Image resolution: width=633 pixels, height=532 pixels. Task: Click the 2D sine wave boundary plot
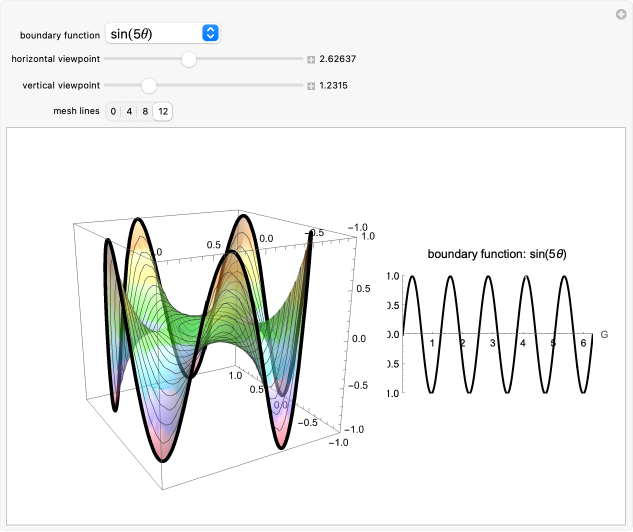pyautogui.click(x=498, y=335)
